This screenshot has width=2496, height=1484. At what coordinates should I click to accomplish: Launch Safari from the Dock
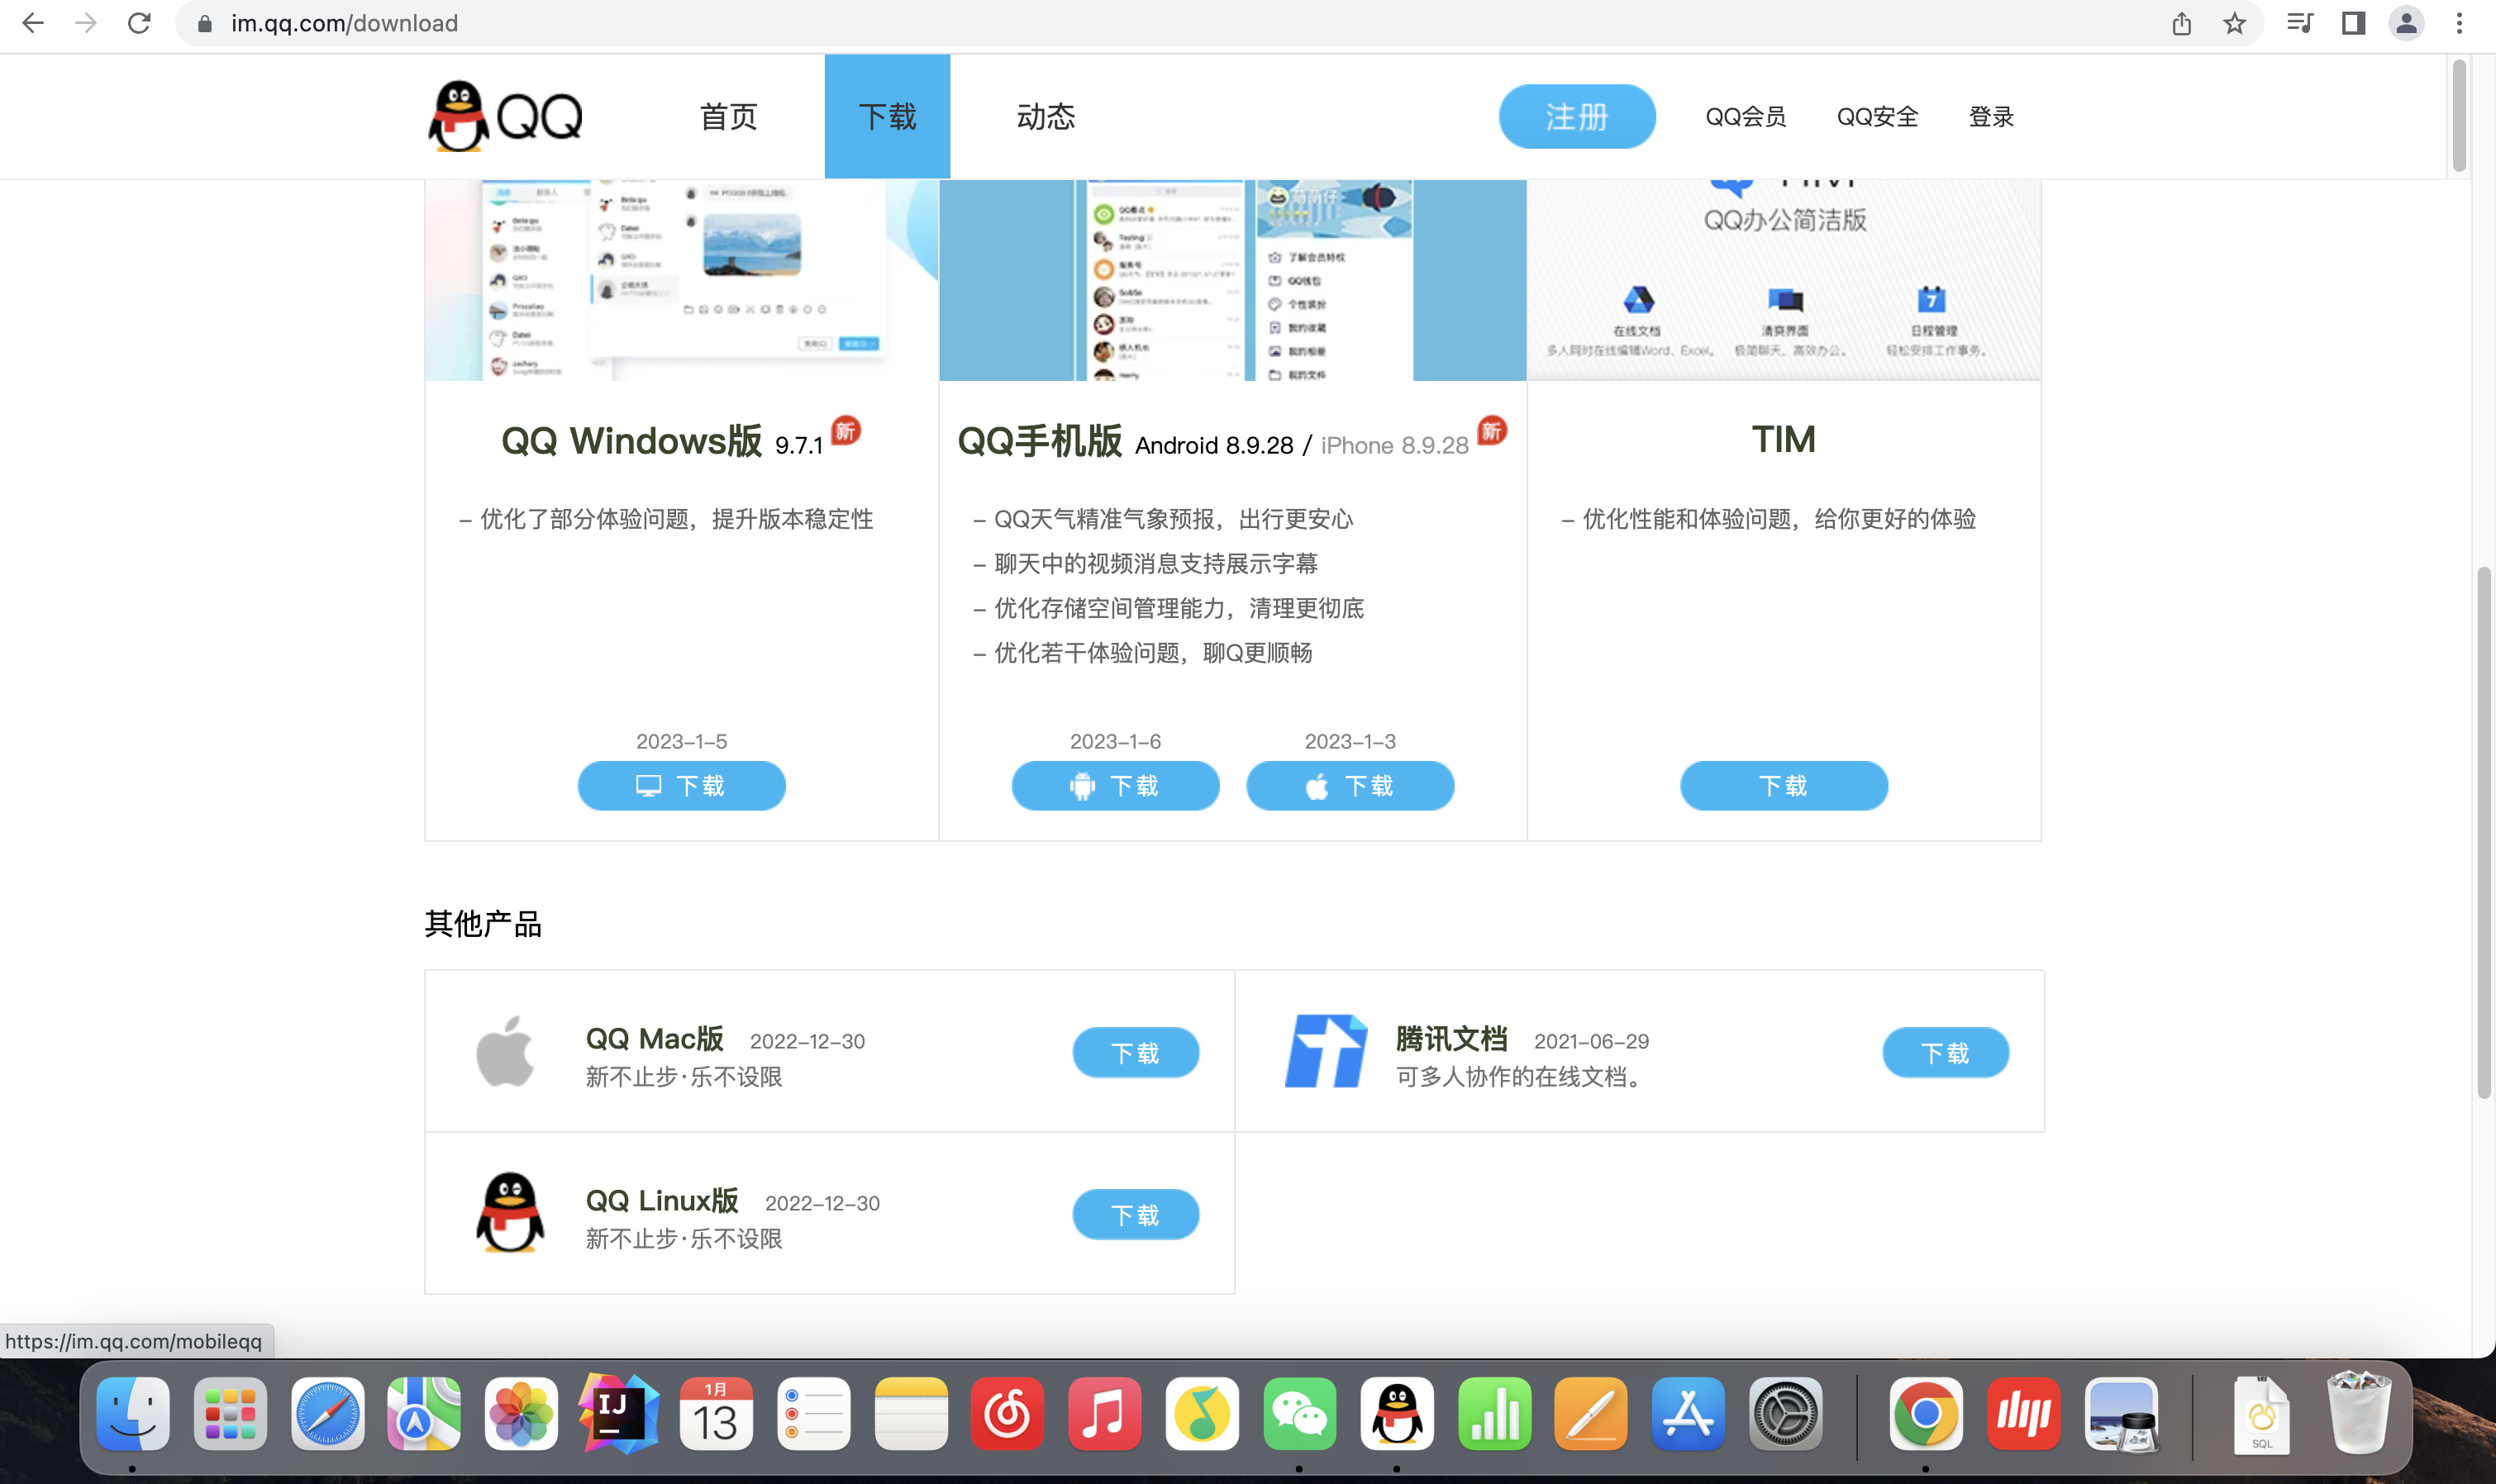tap(327, 1413)
